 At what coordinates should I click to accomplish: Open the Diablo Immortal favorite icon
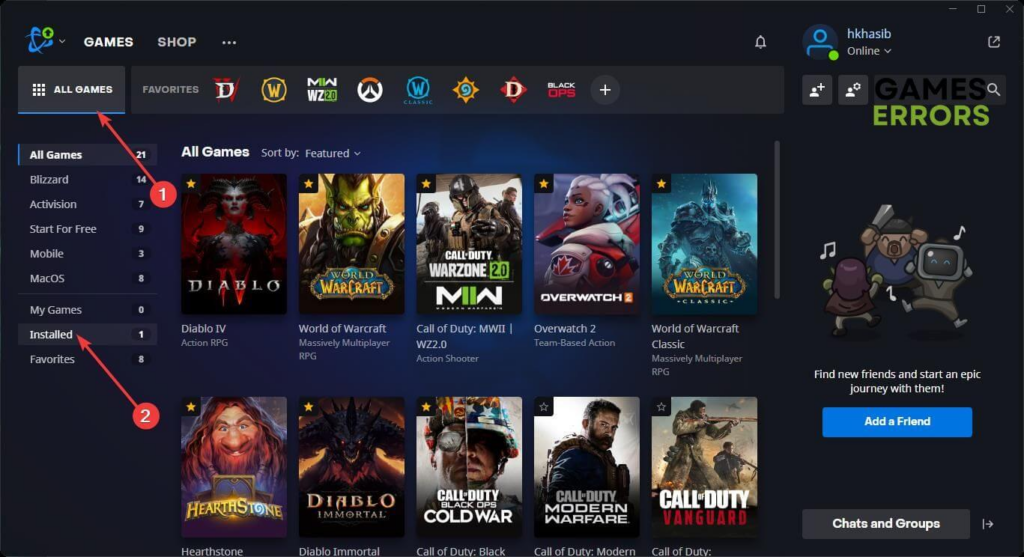coord(513,89)
